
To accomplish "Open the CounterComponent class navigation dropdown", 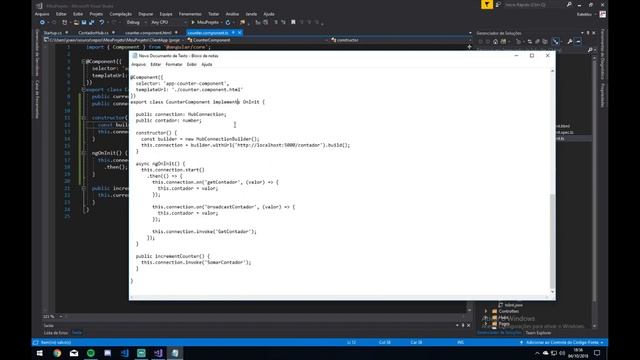I will [x=258, y=40].
